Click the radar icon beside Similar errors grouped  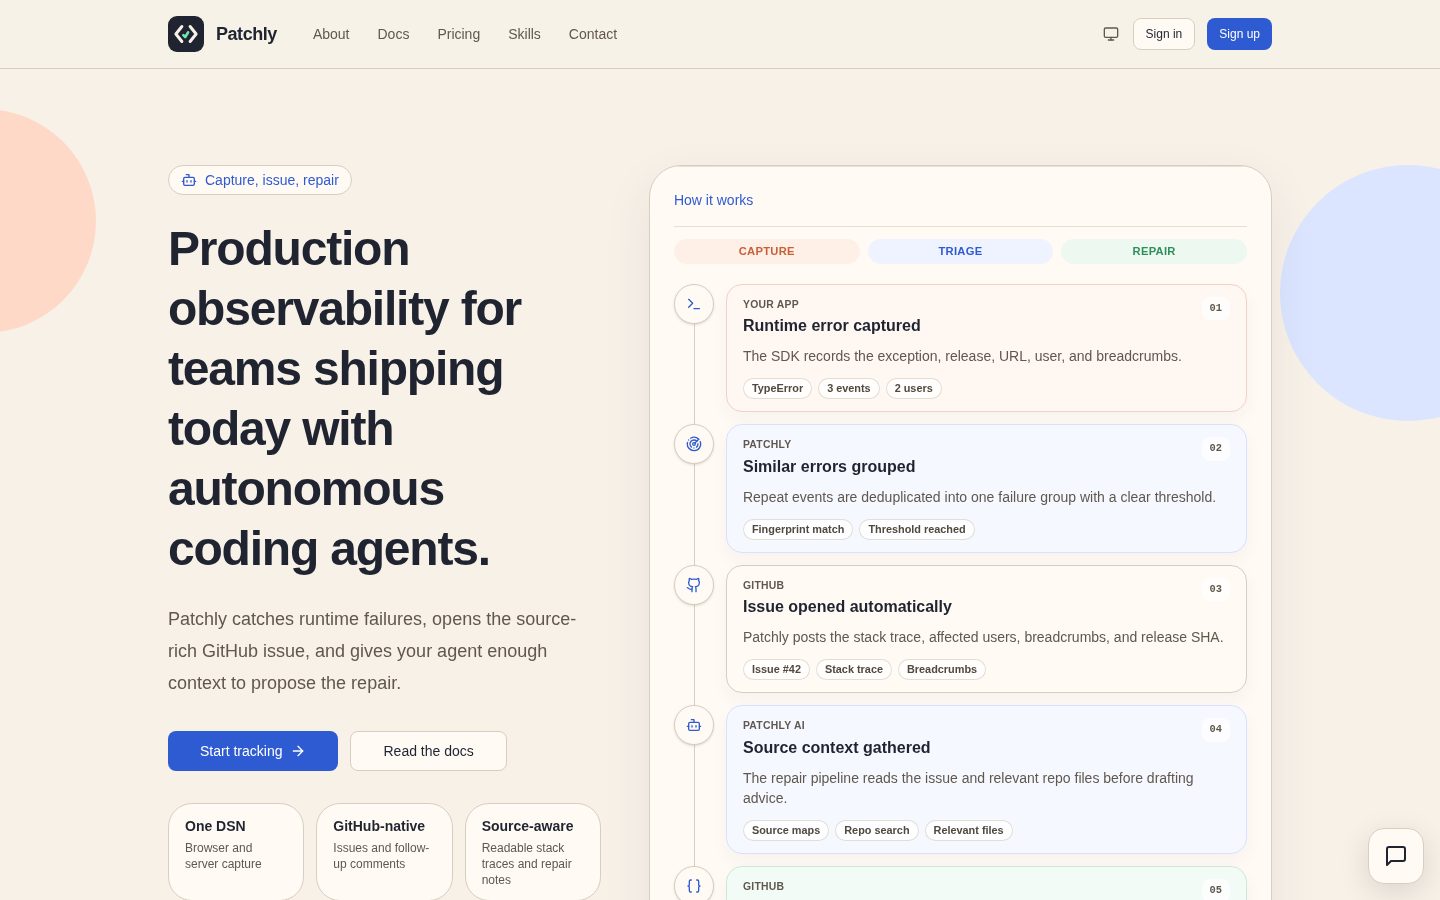coord(694,444)
